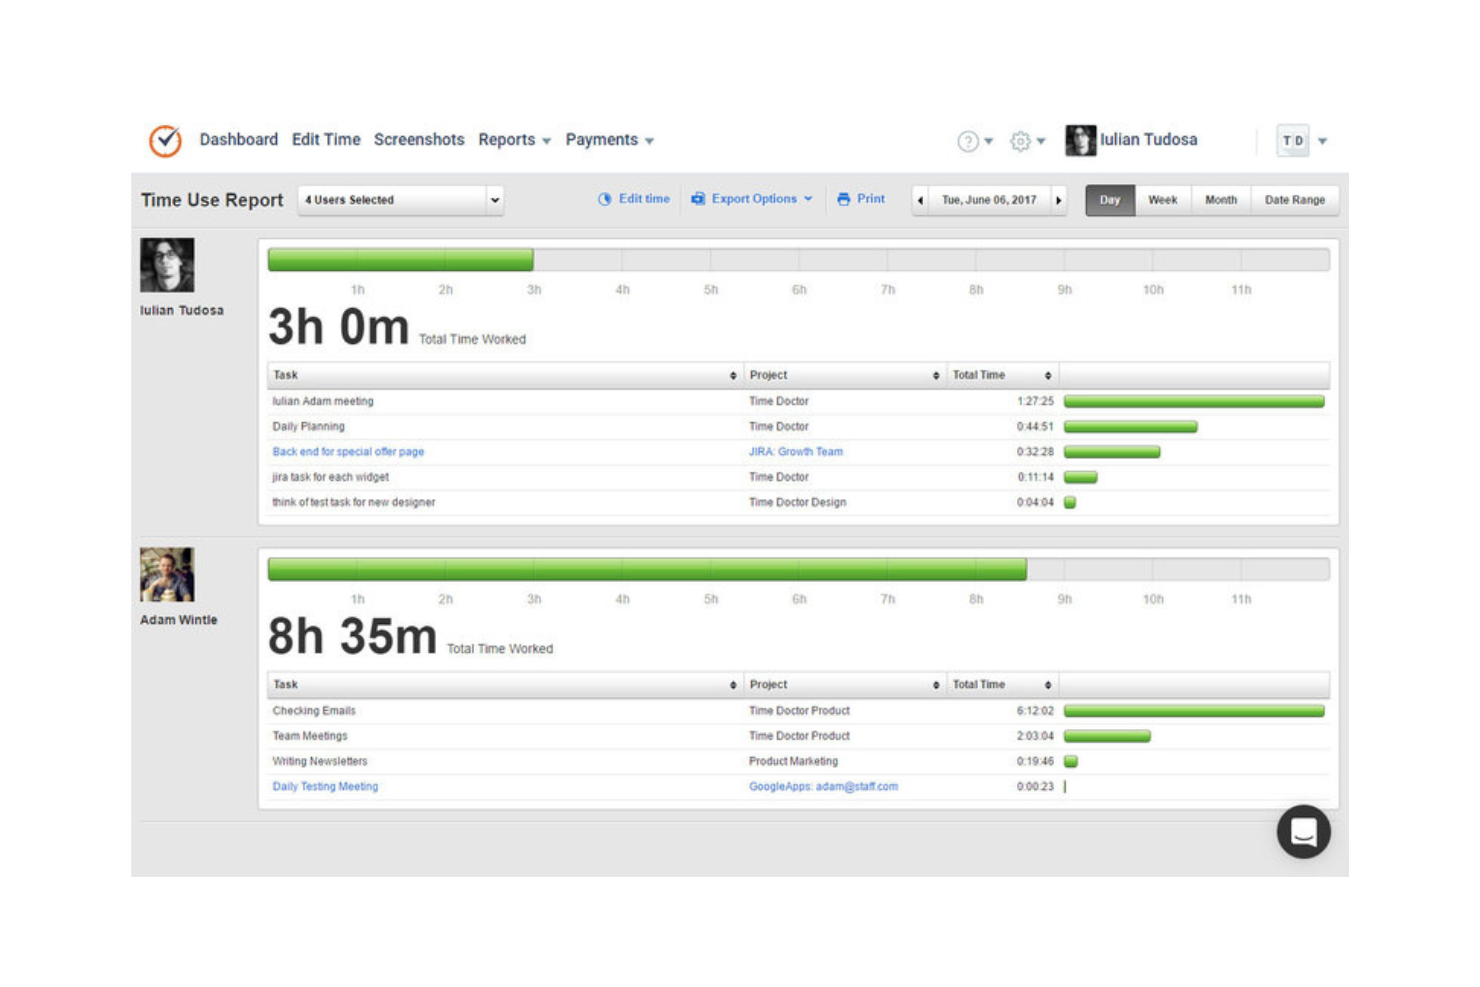This screenshot has height=987, width=1480.
Task: Click the 'Daily Planning' time bar
Action: [1130, 427]
